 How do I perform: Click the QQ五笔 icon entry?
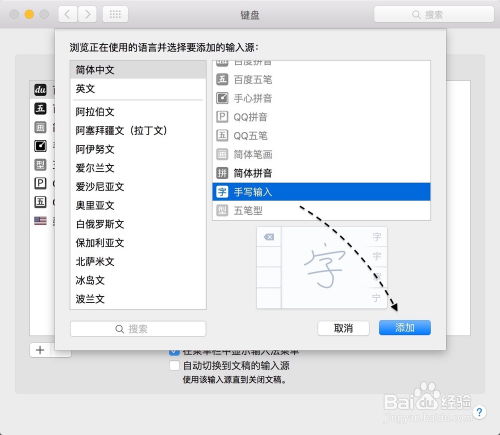(x=222, y=135)
